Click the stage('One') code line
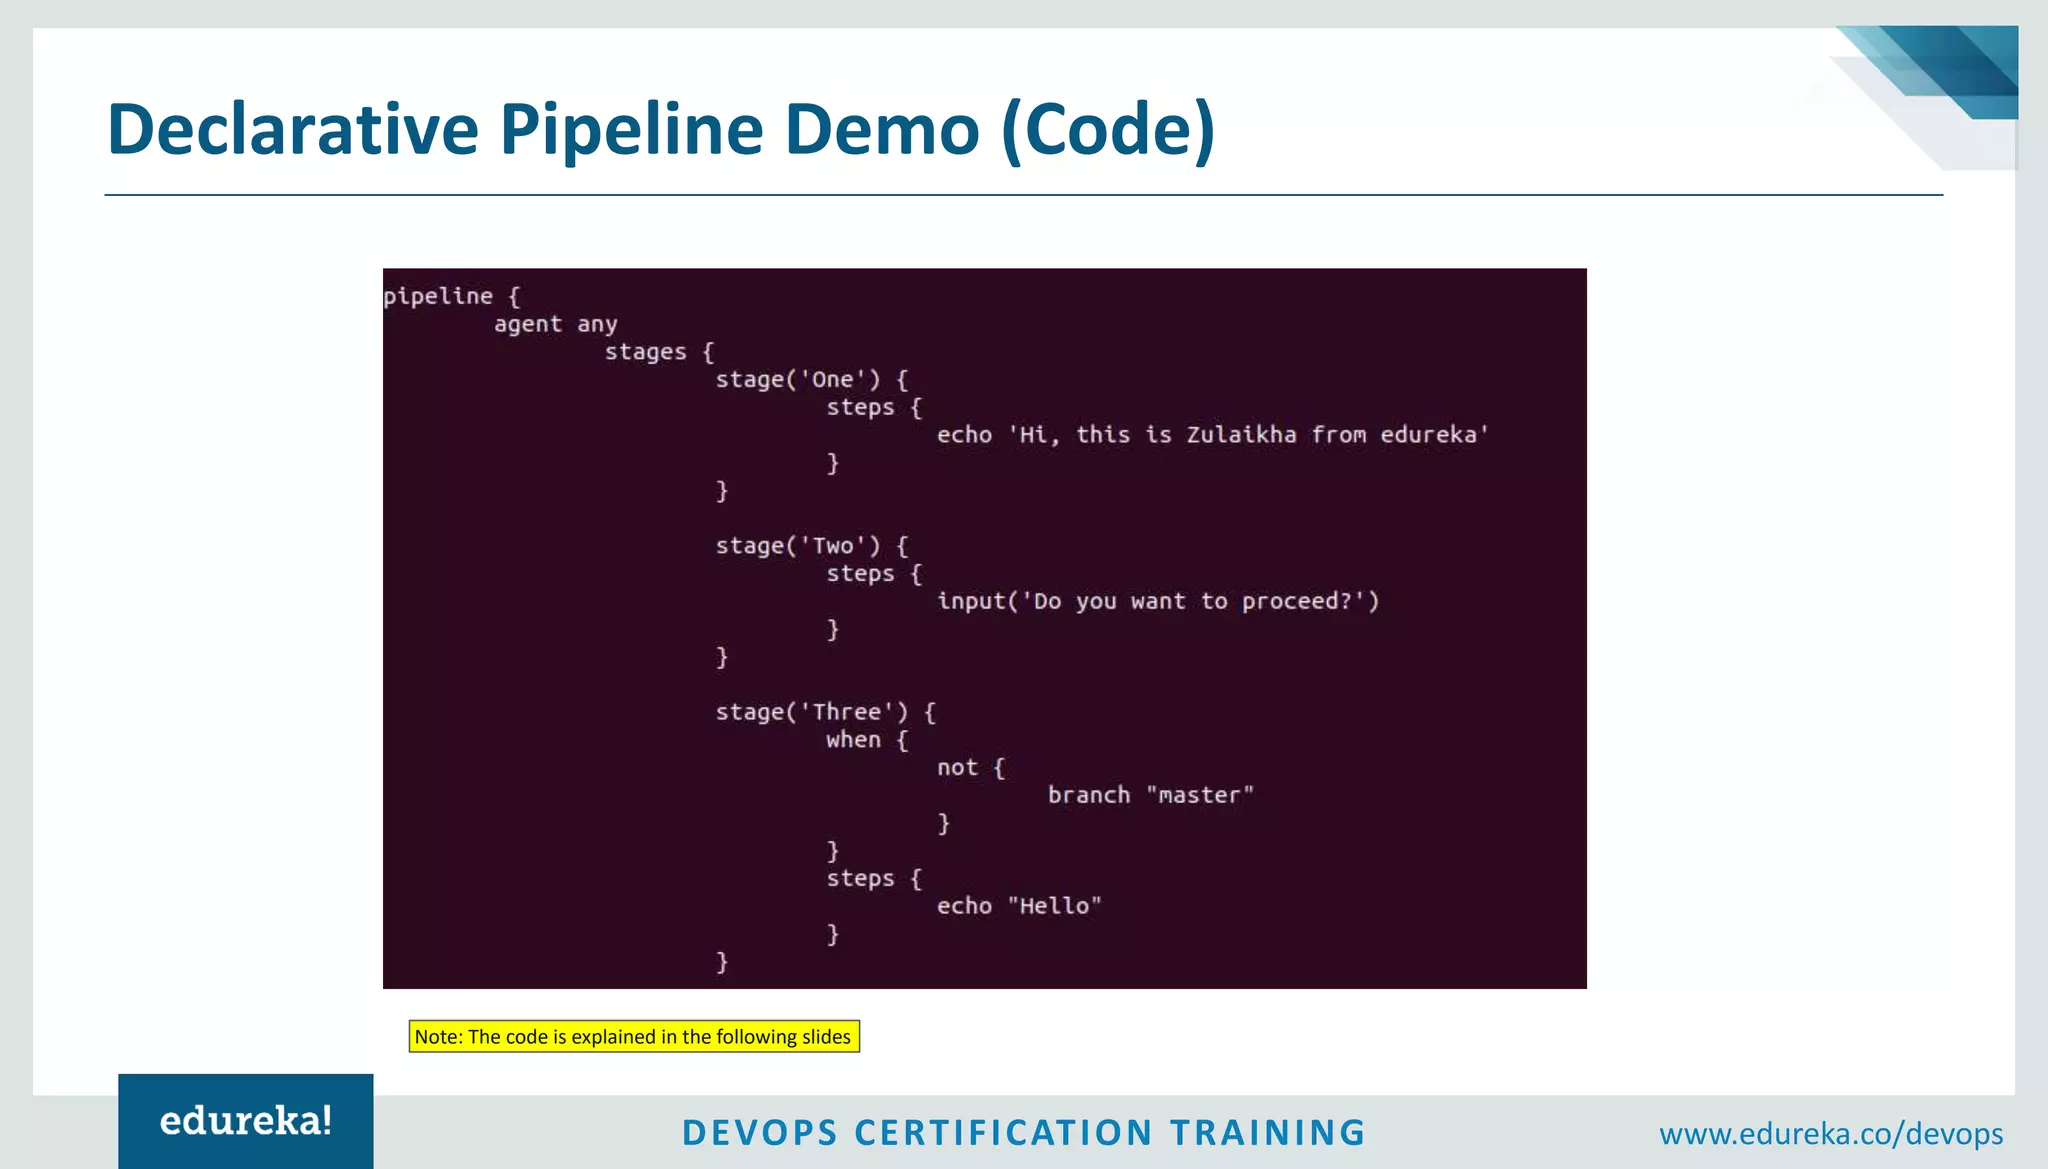This screenshot has width=2048, height=1169. pyautogui.click(x=811, y=380)
